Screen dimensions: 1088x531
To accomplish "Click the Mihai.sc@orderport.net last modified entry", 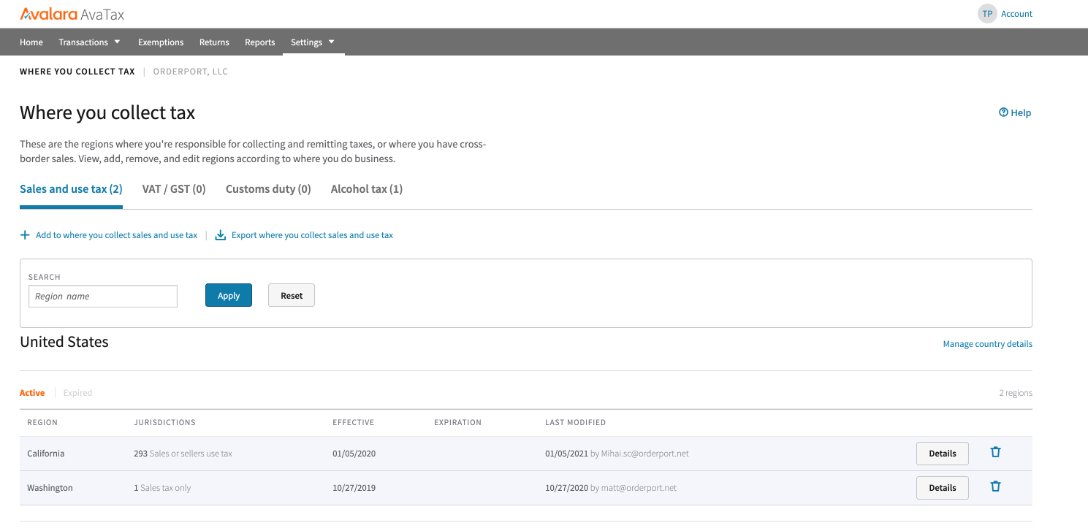I will [x=617, y=453].
